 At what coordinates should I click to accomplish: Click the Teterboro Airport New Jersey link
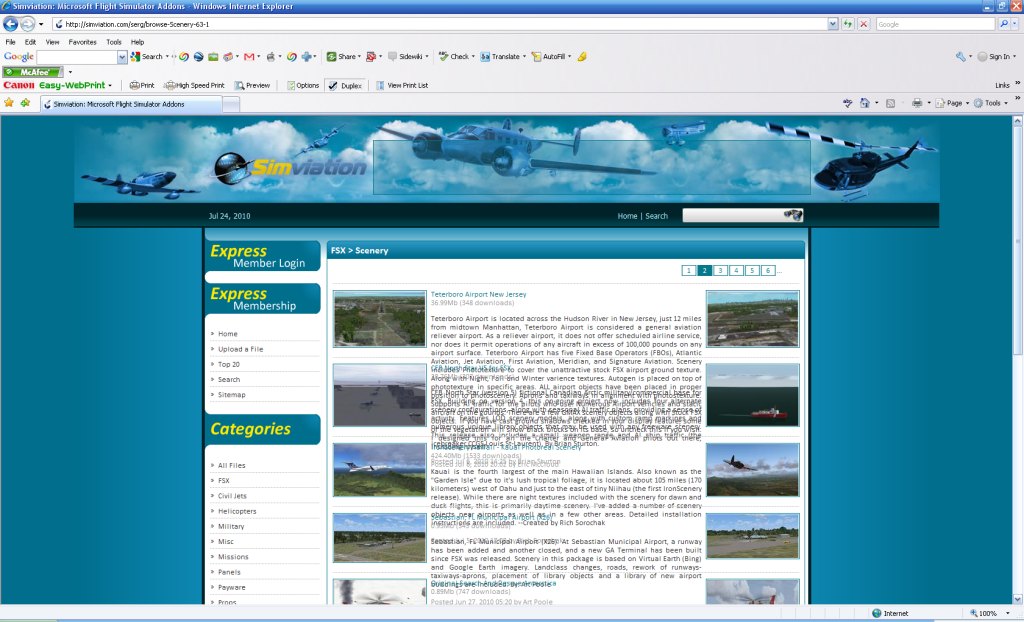(478, 295)
